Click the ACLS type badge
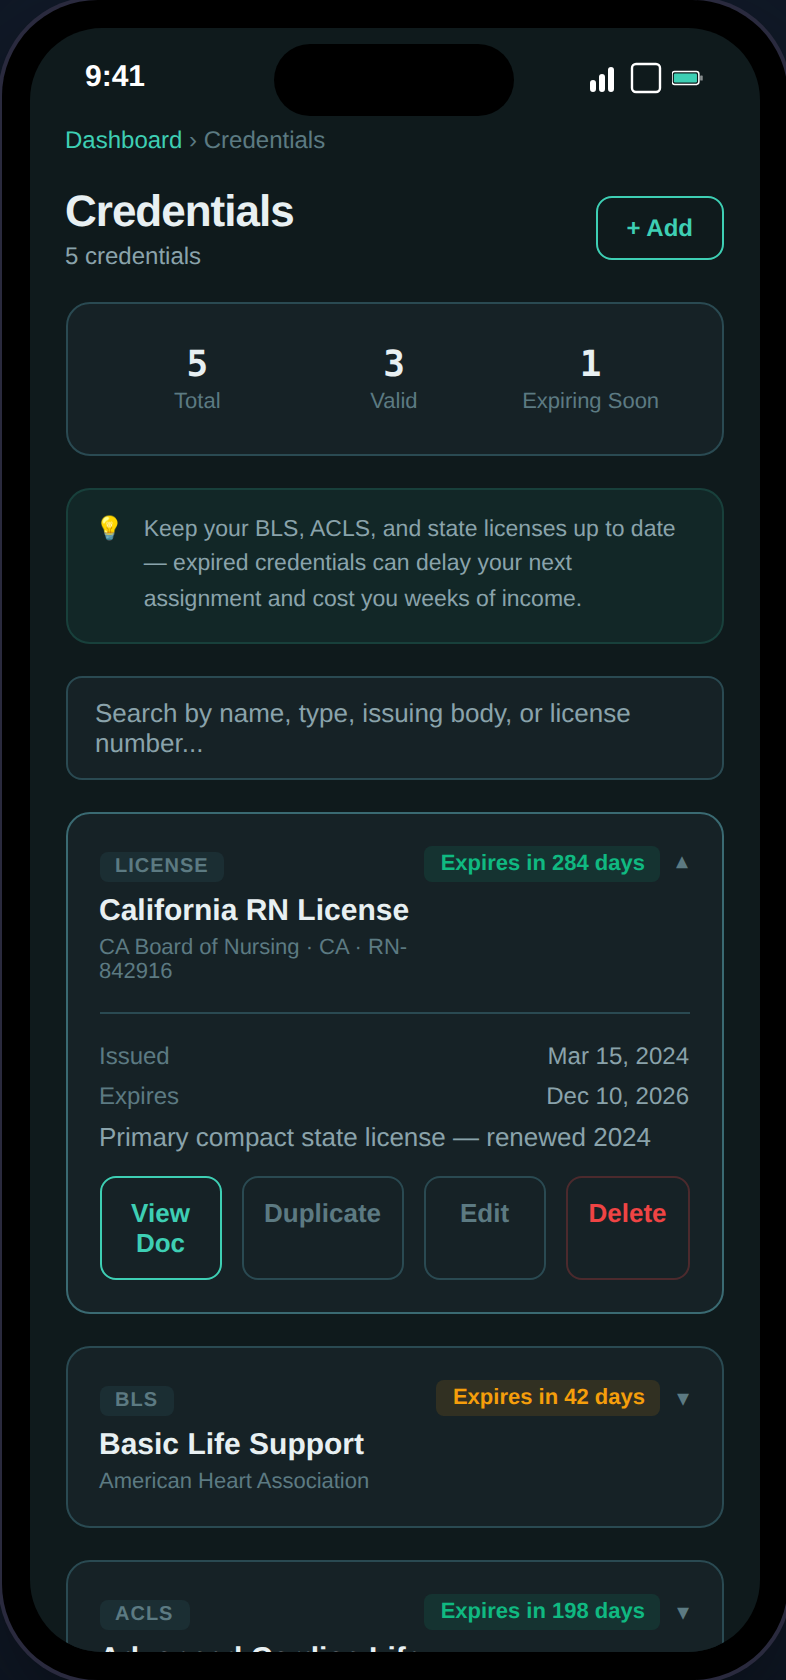This screenshot has width=786, height=1680. 144,1613
